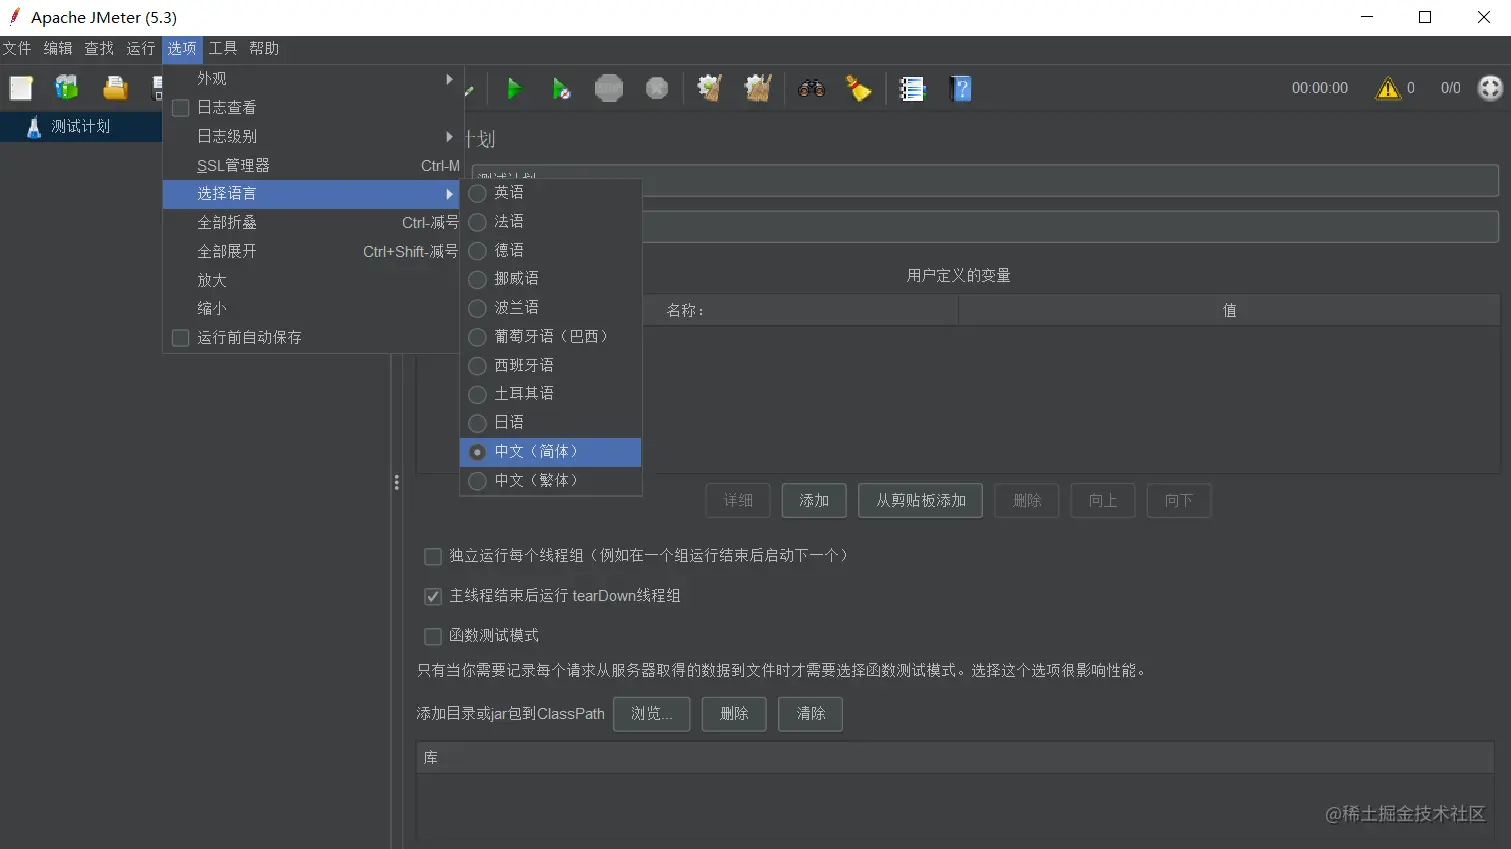Click Start no pauses icon
Image resolution: width=1511 pixels, height=849 pixels.
562,89
